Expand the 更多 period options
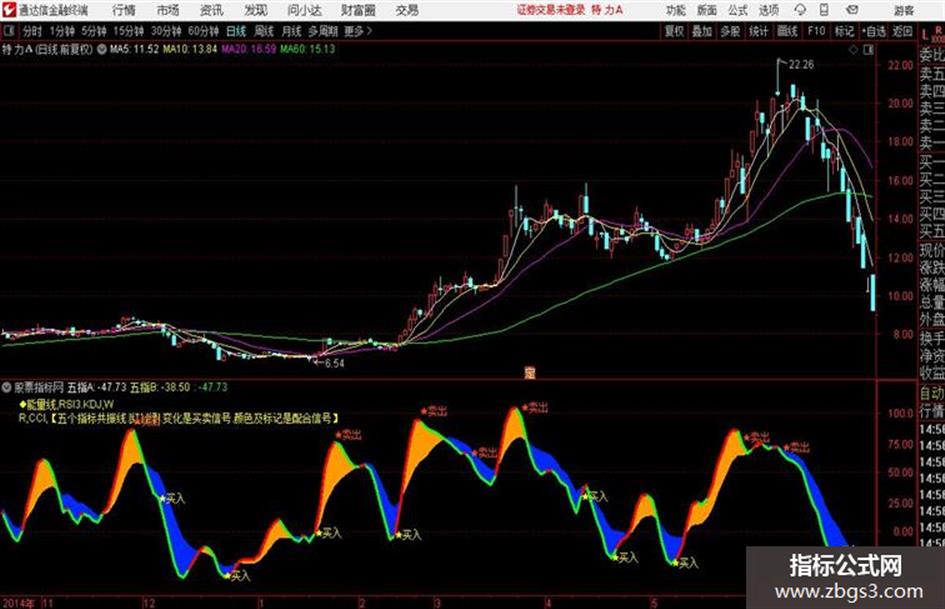Screen dimensions: 945x609 pyautogui.click(x=357, y=31)
